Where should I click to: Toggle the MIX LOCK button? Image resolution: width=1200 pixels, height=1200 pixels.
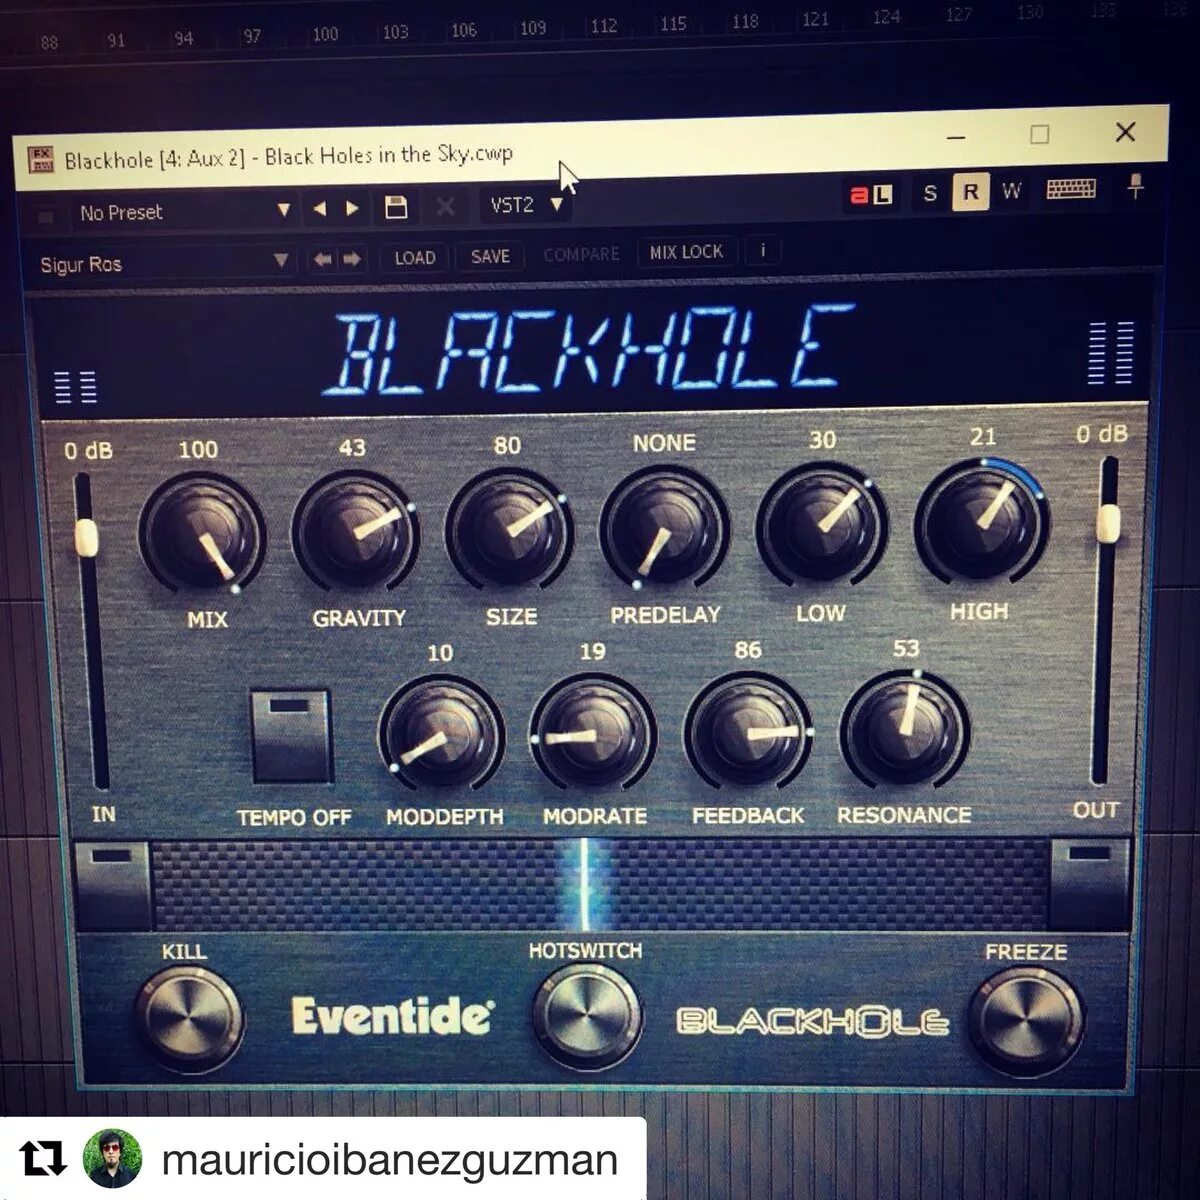[x=686, y=252]
